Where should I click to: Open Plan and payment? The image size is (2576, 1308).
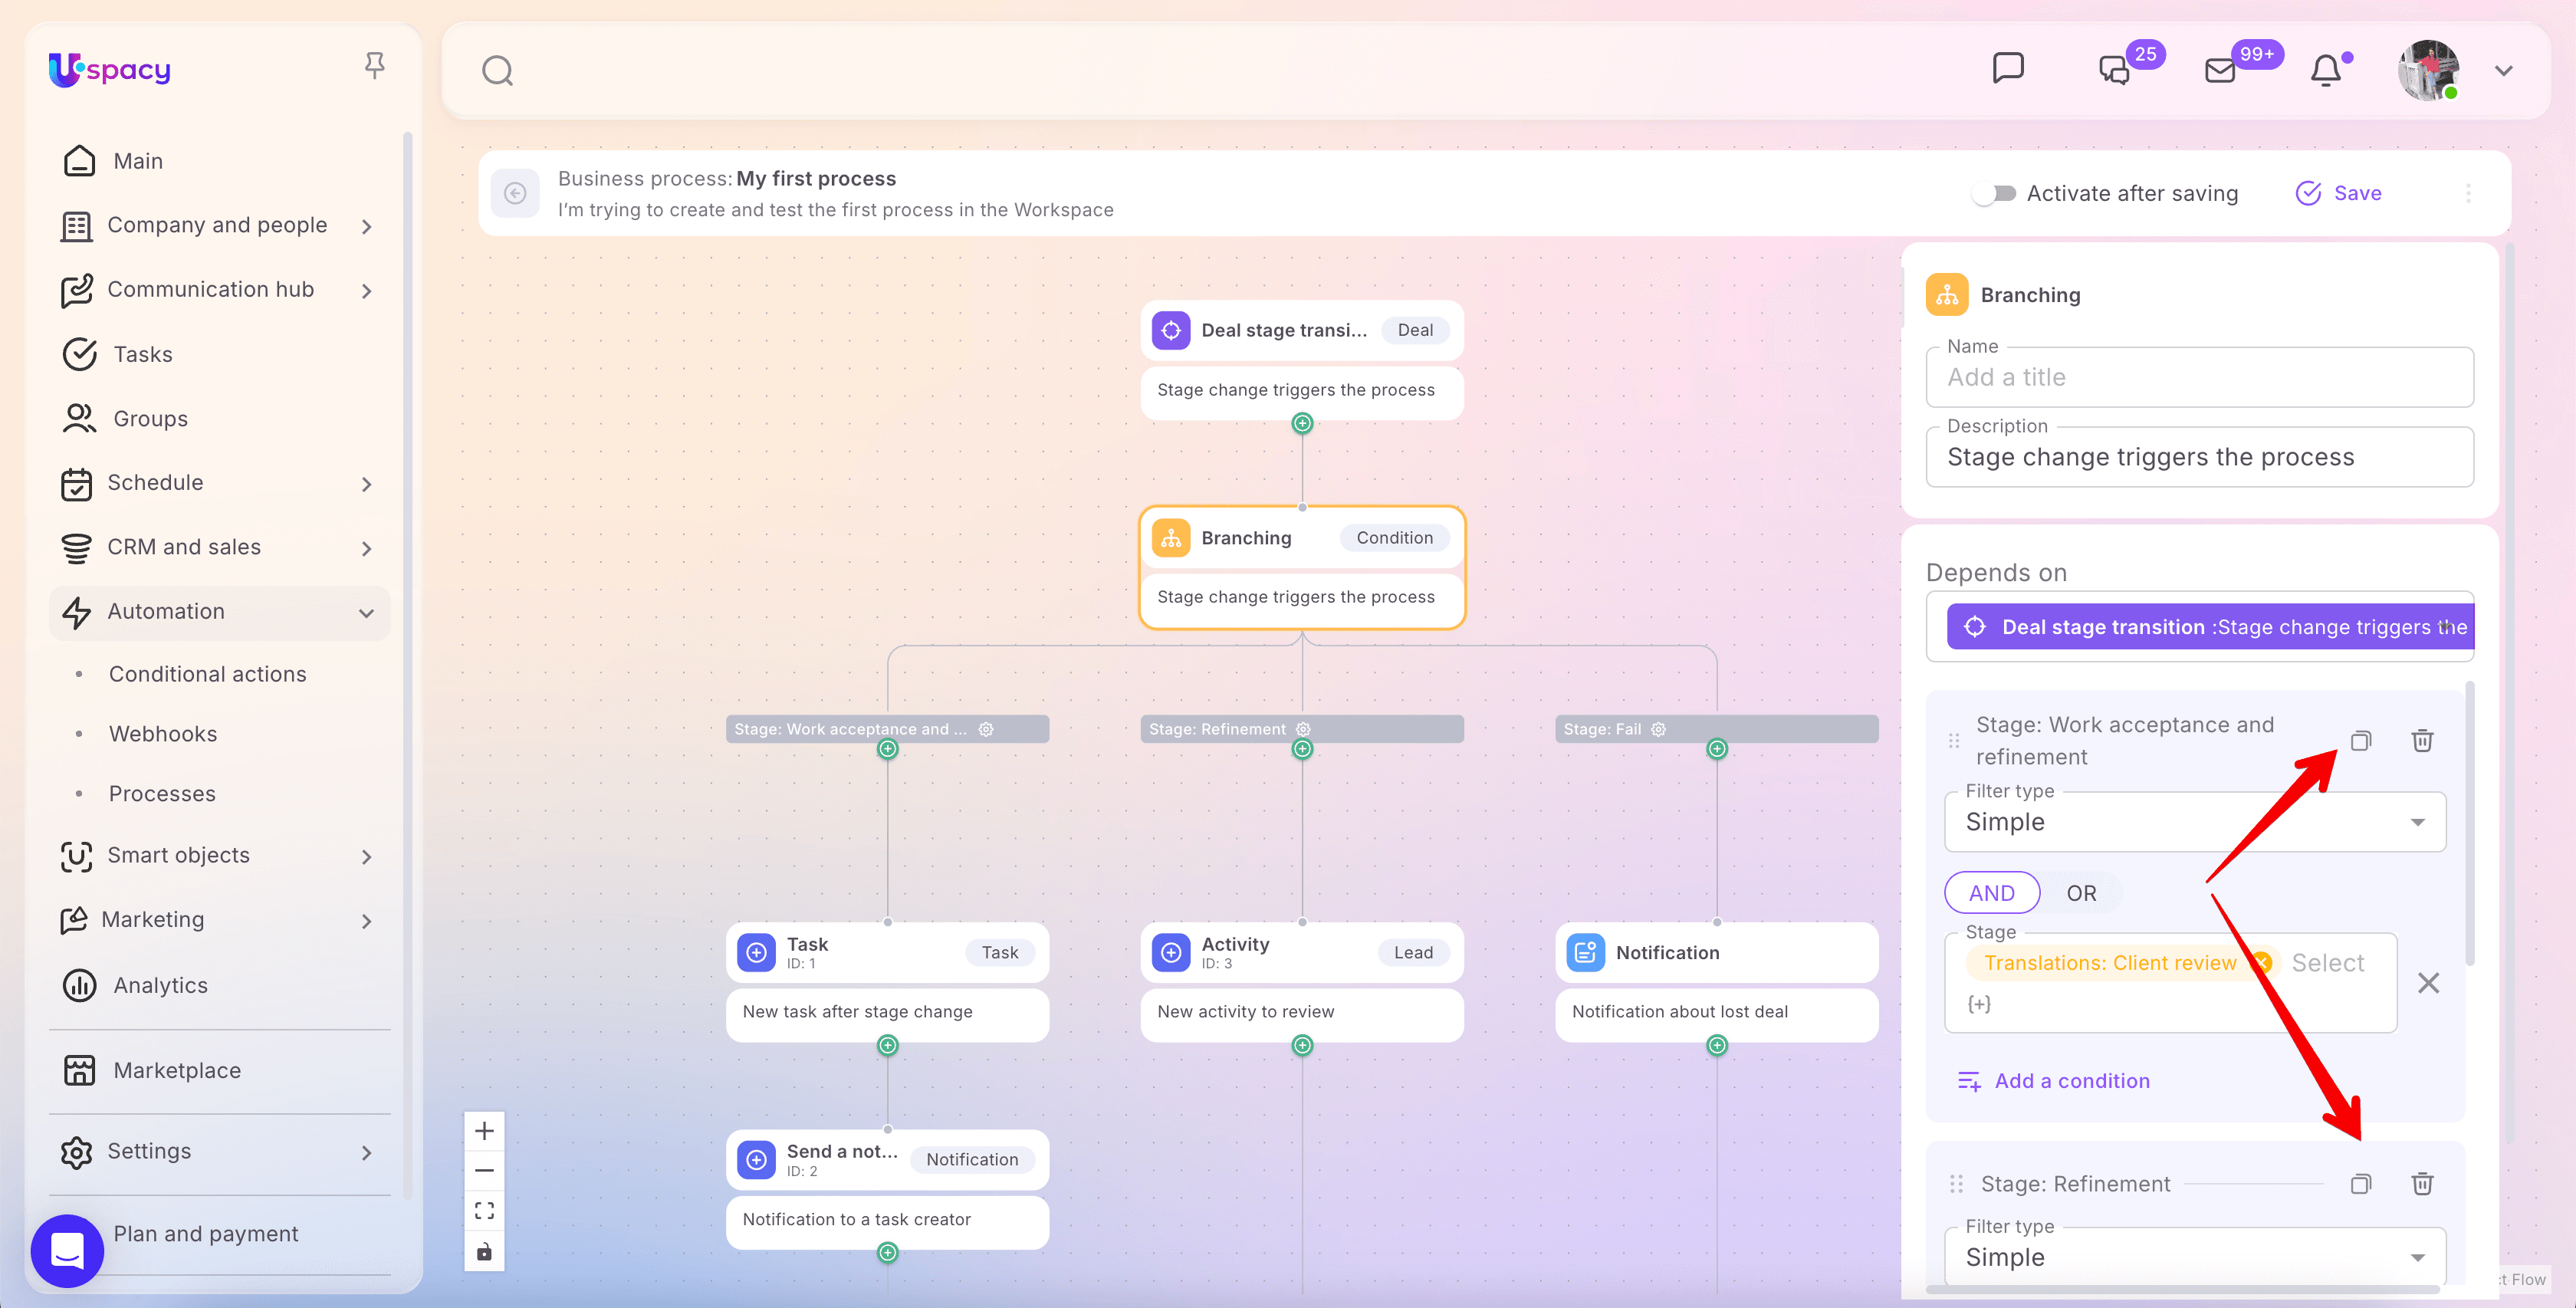coord(206,1234)
